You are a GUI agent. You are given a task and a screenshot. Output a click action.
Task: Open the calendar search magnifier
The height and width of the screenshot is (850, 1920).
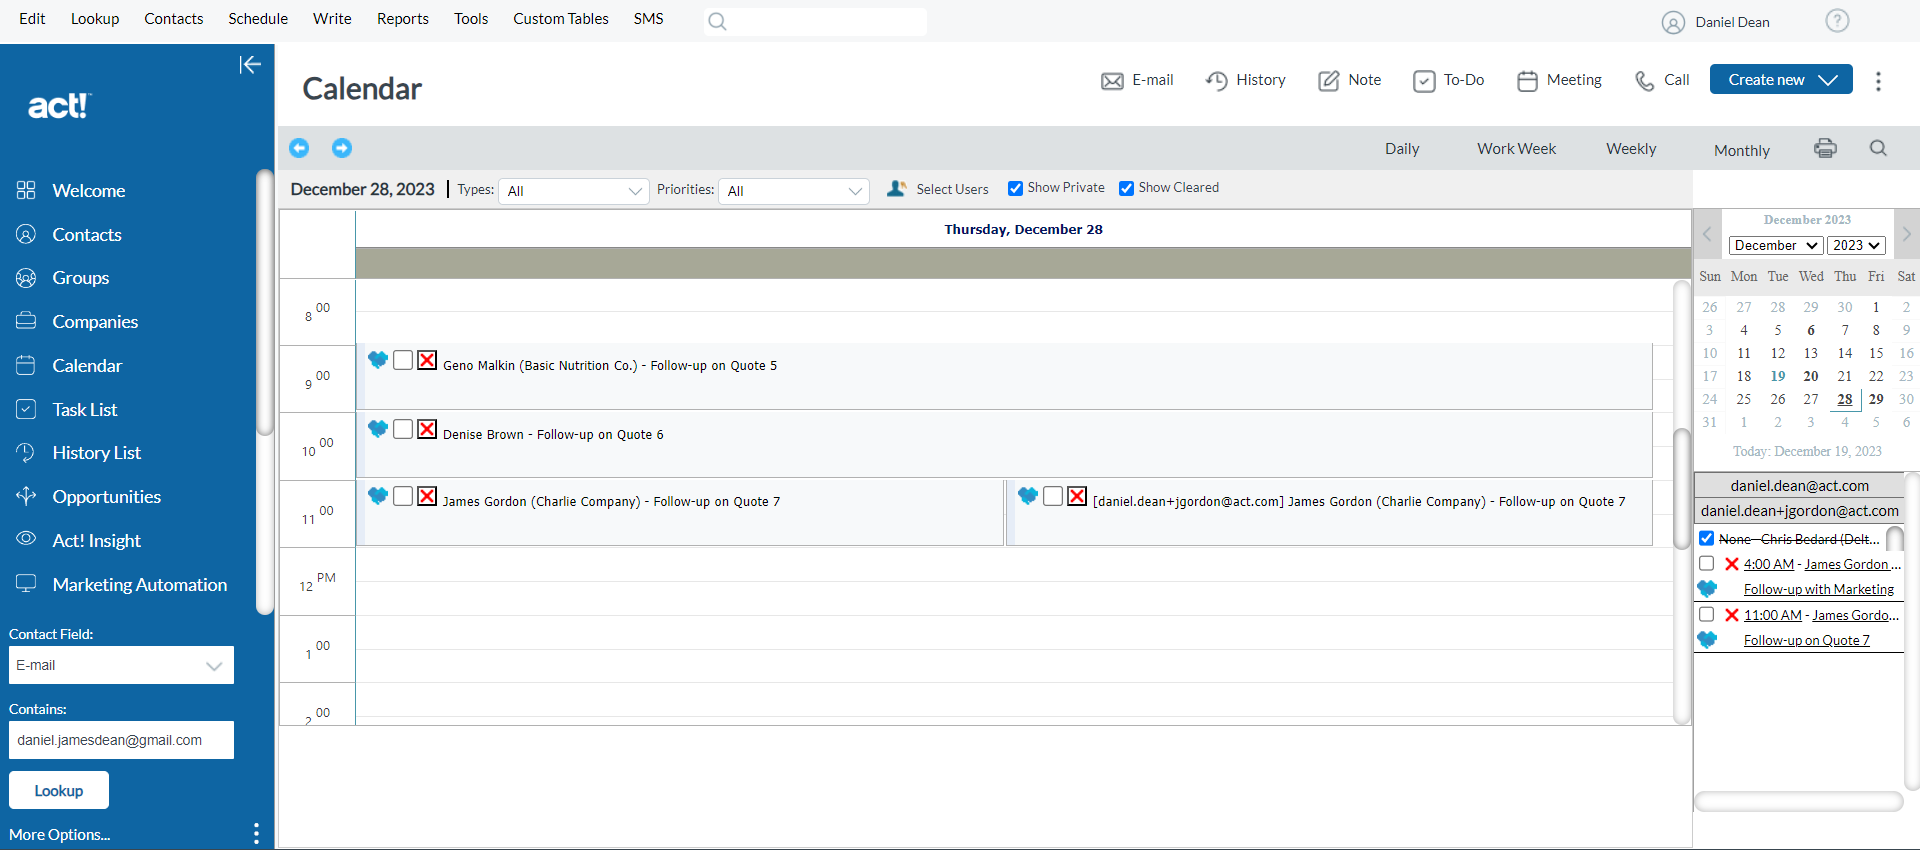click(x=1878, y=148)
